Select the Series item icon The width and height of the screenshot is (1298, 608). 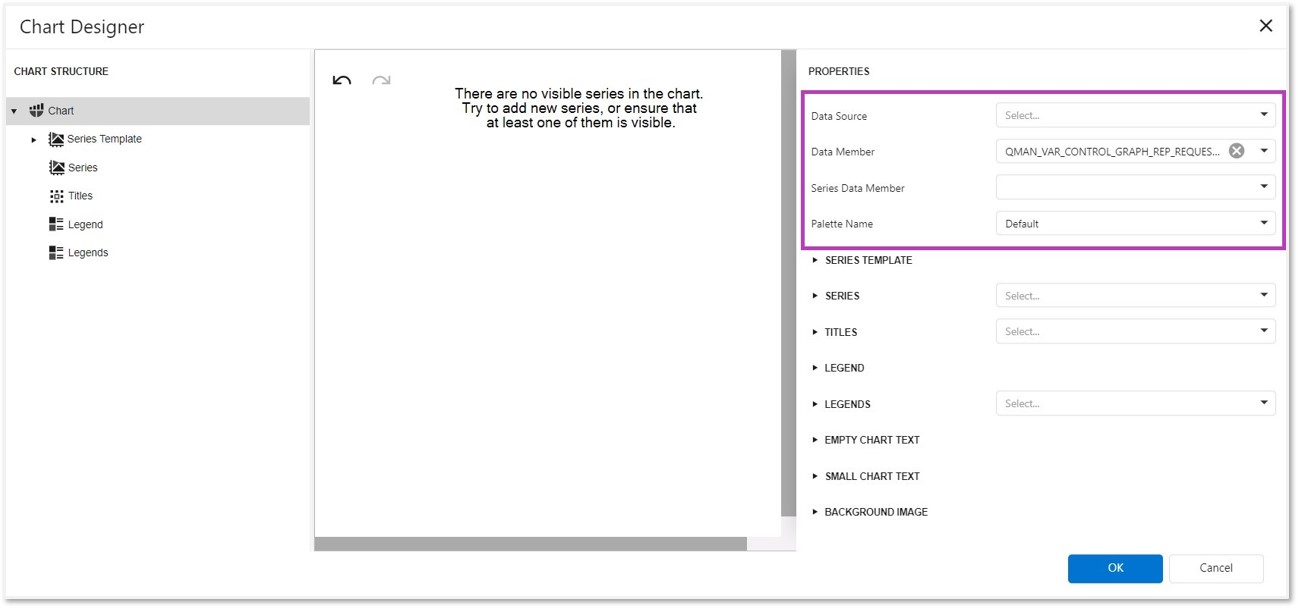tap(56, 168)
